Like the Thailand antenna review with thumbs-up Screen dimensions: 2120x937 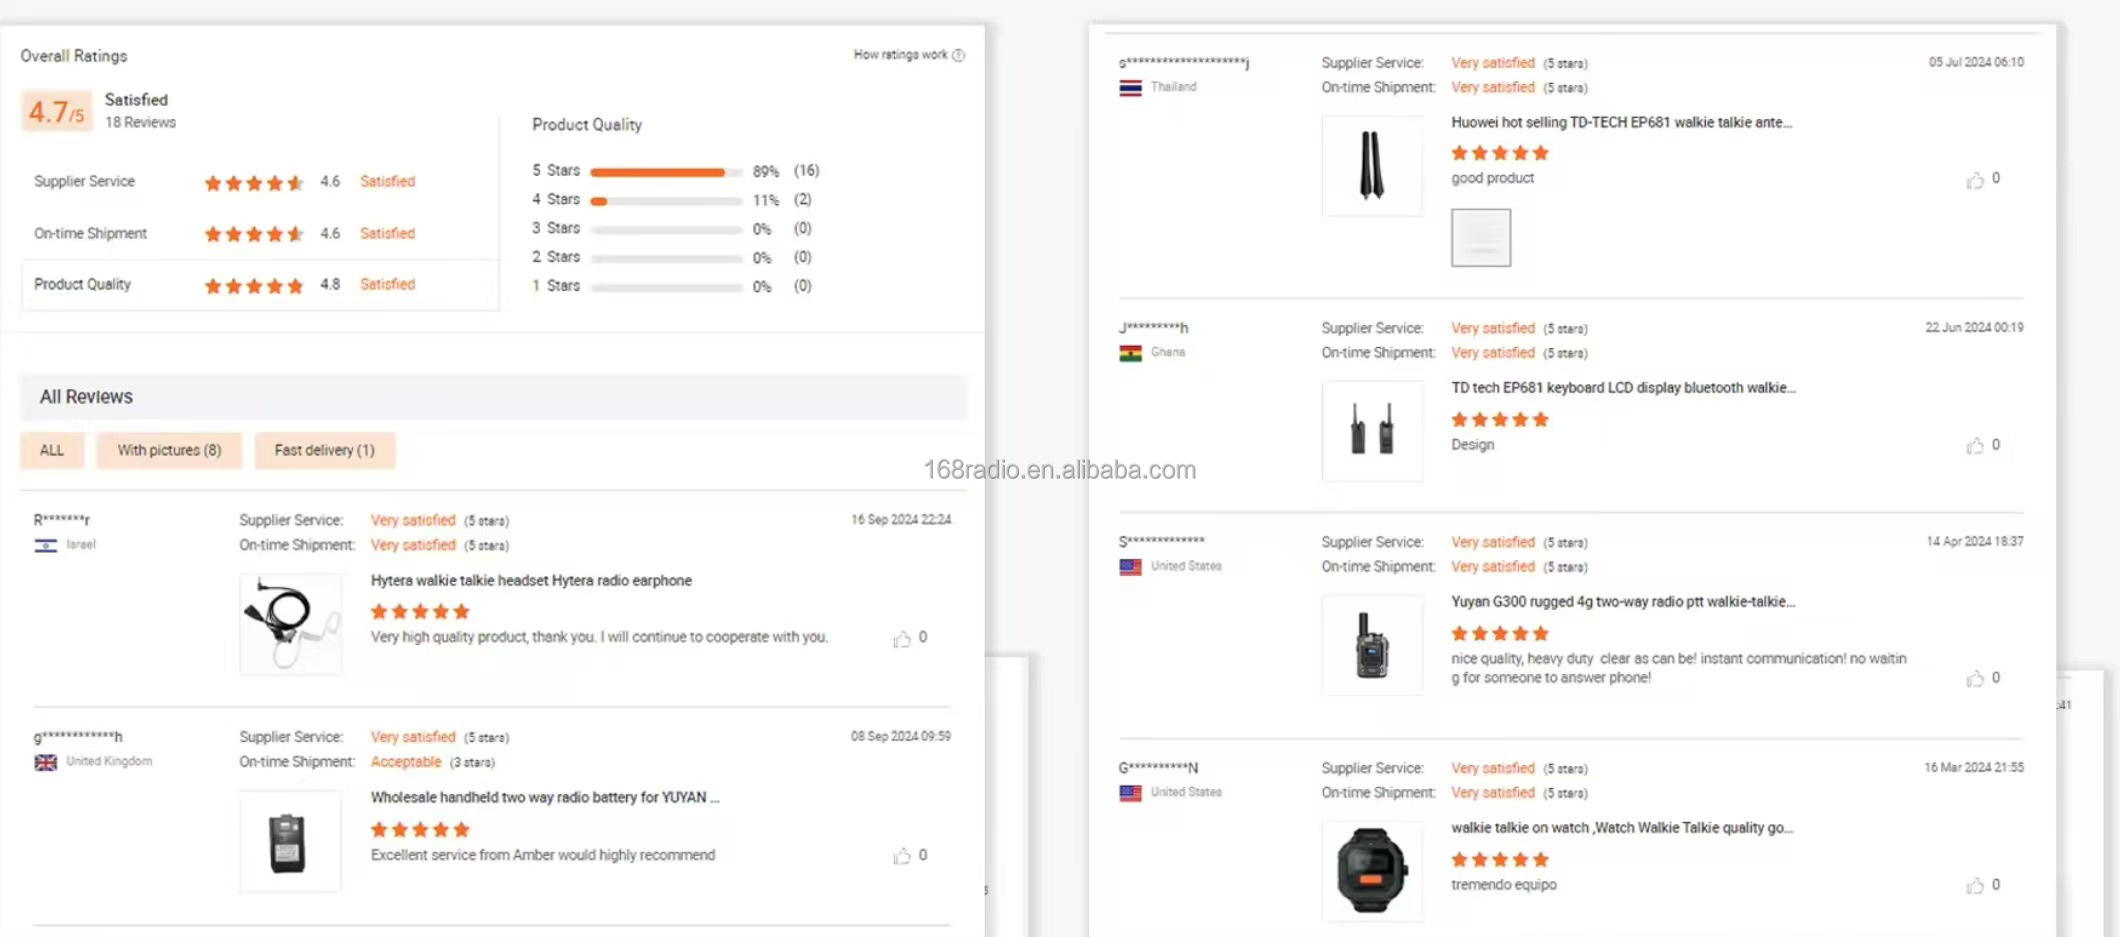(x=1976, y=180)
